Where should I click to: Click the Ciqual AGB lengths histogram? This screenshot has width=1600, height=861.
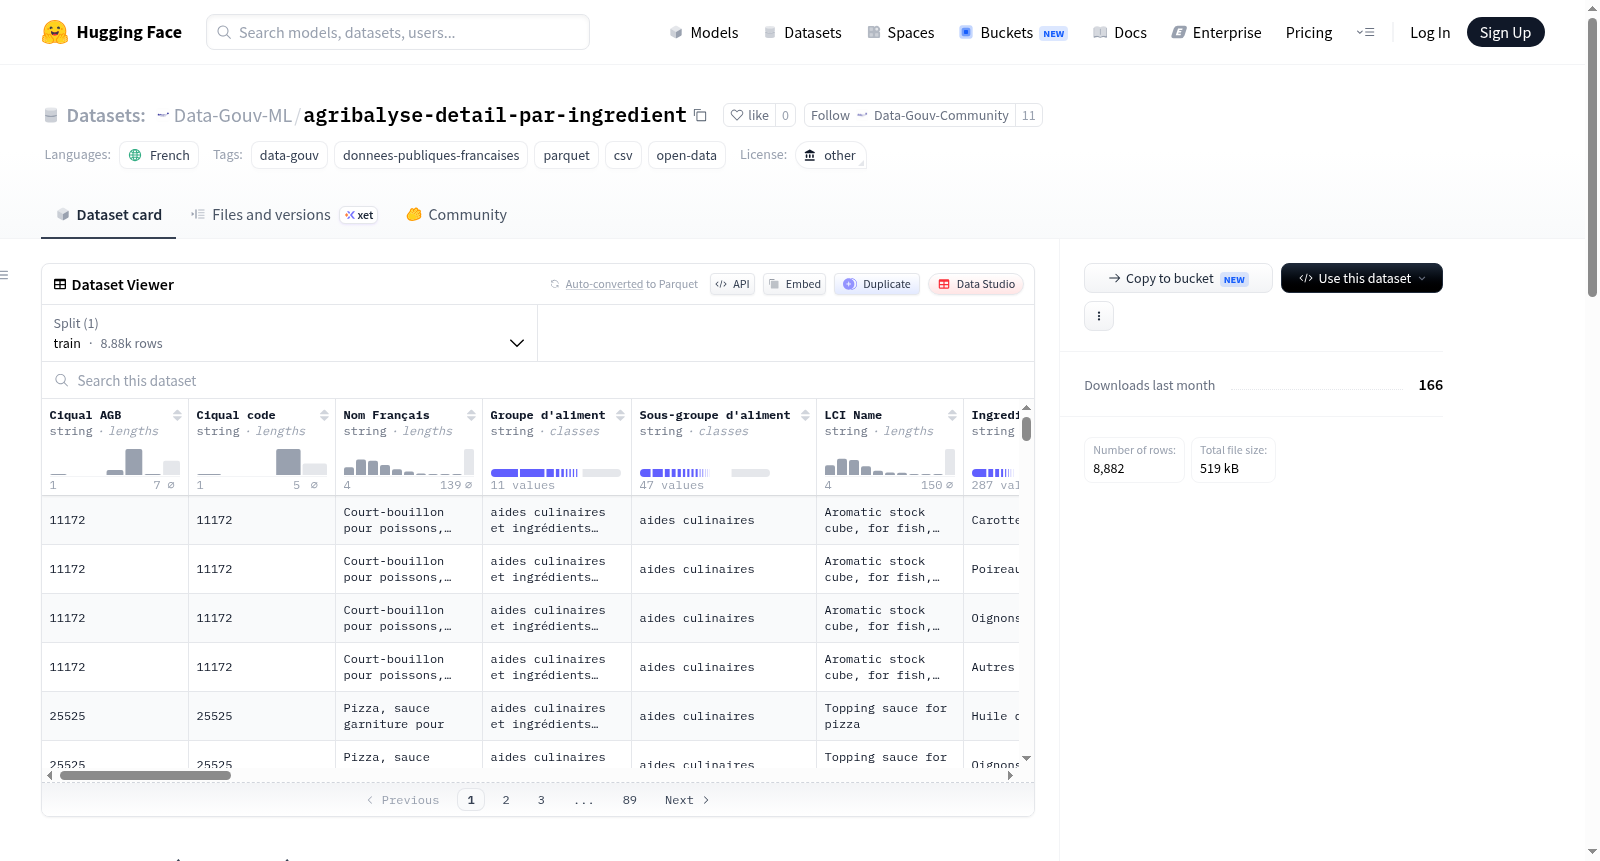click(115, 462)
